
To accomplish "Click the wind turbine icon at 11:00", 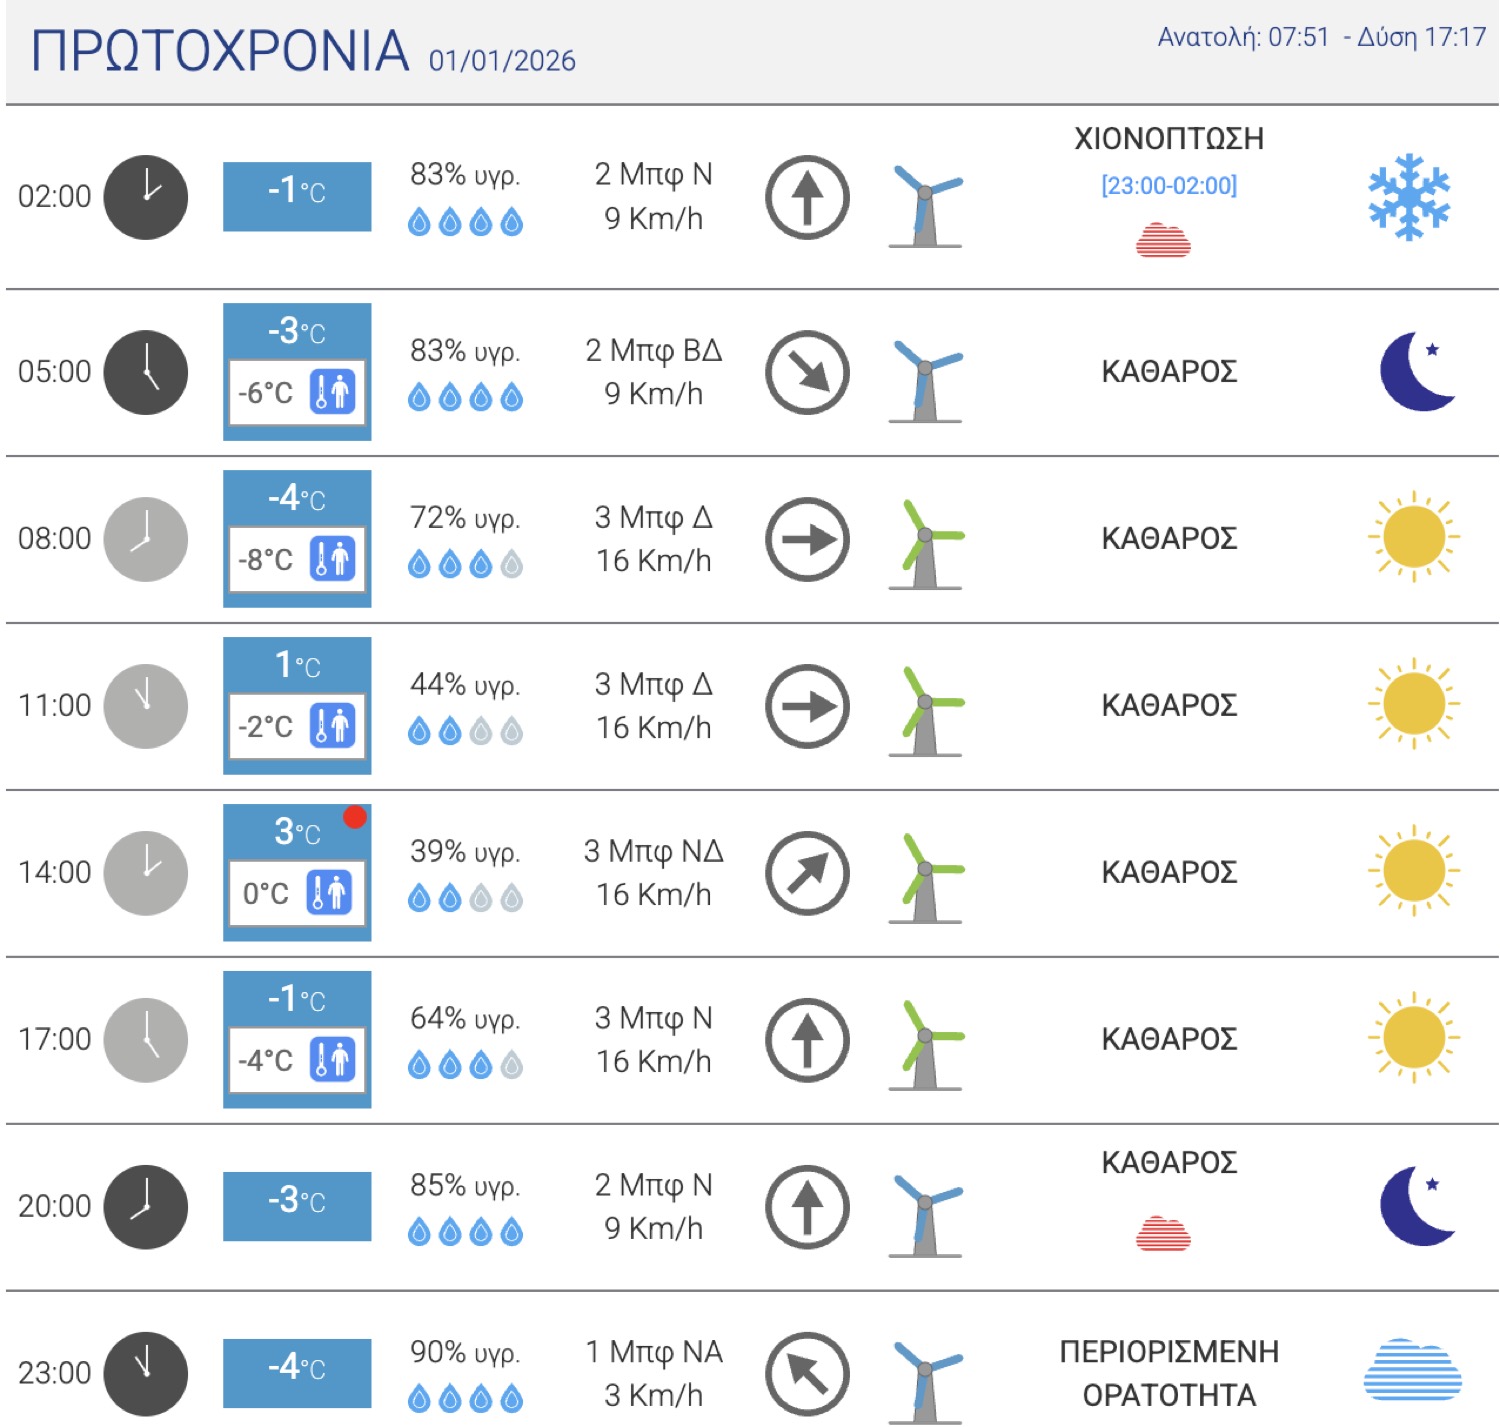I will [x=925, y=710].
